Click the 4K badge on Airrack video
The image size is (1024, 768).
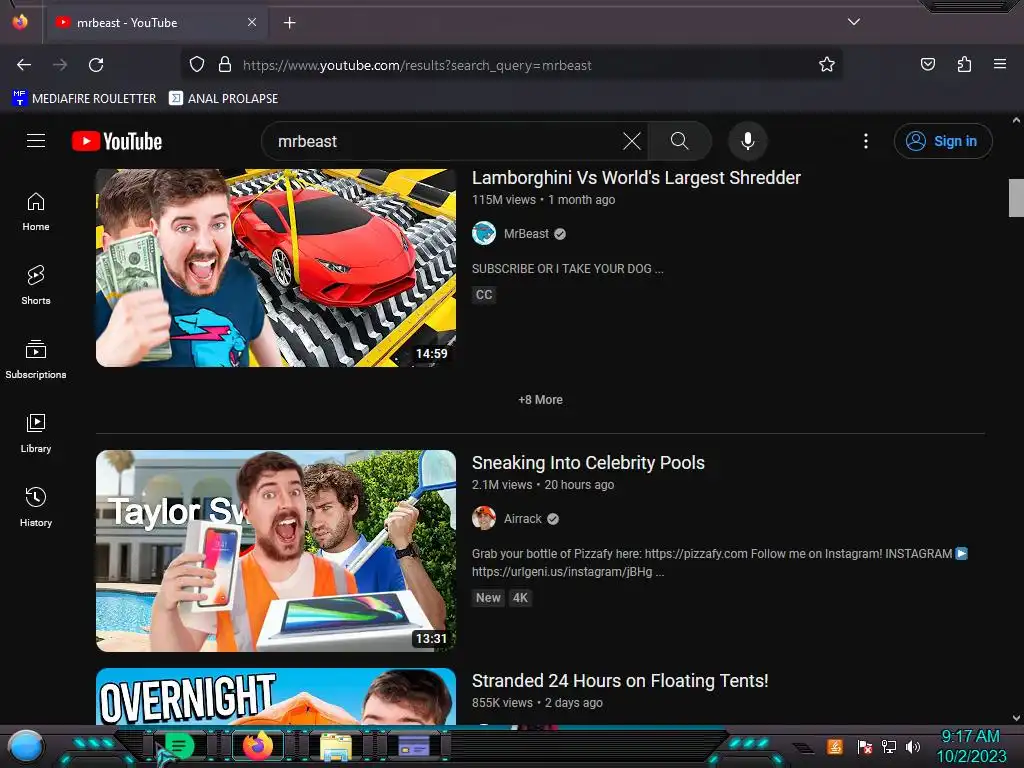[x=520, y=598]
